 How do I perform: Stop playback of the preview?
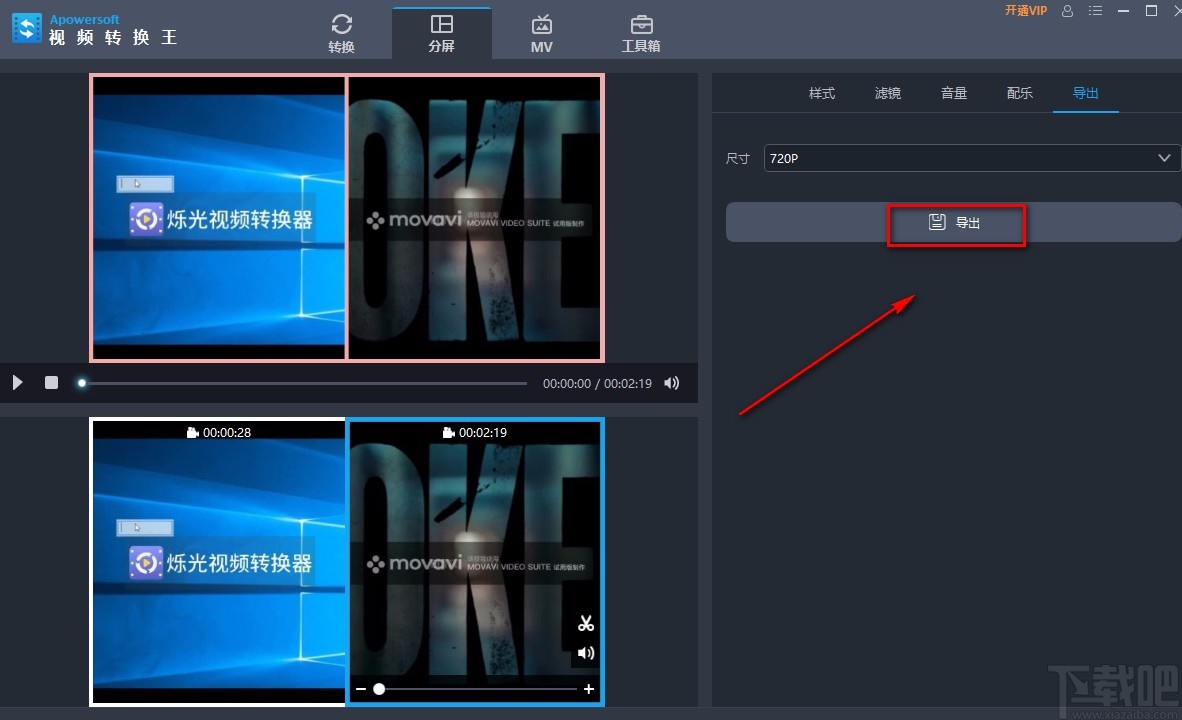coord(51,382)
